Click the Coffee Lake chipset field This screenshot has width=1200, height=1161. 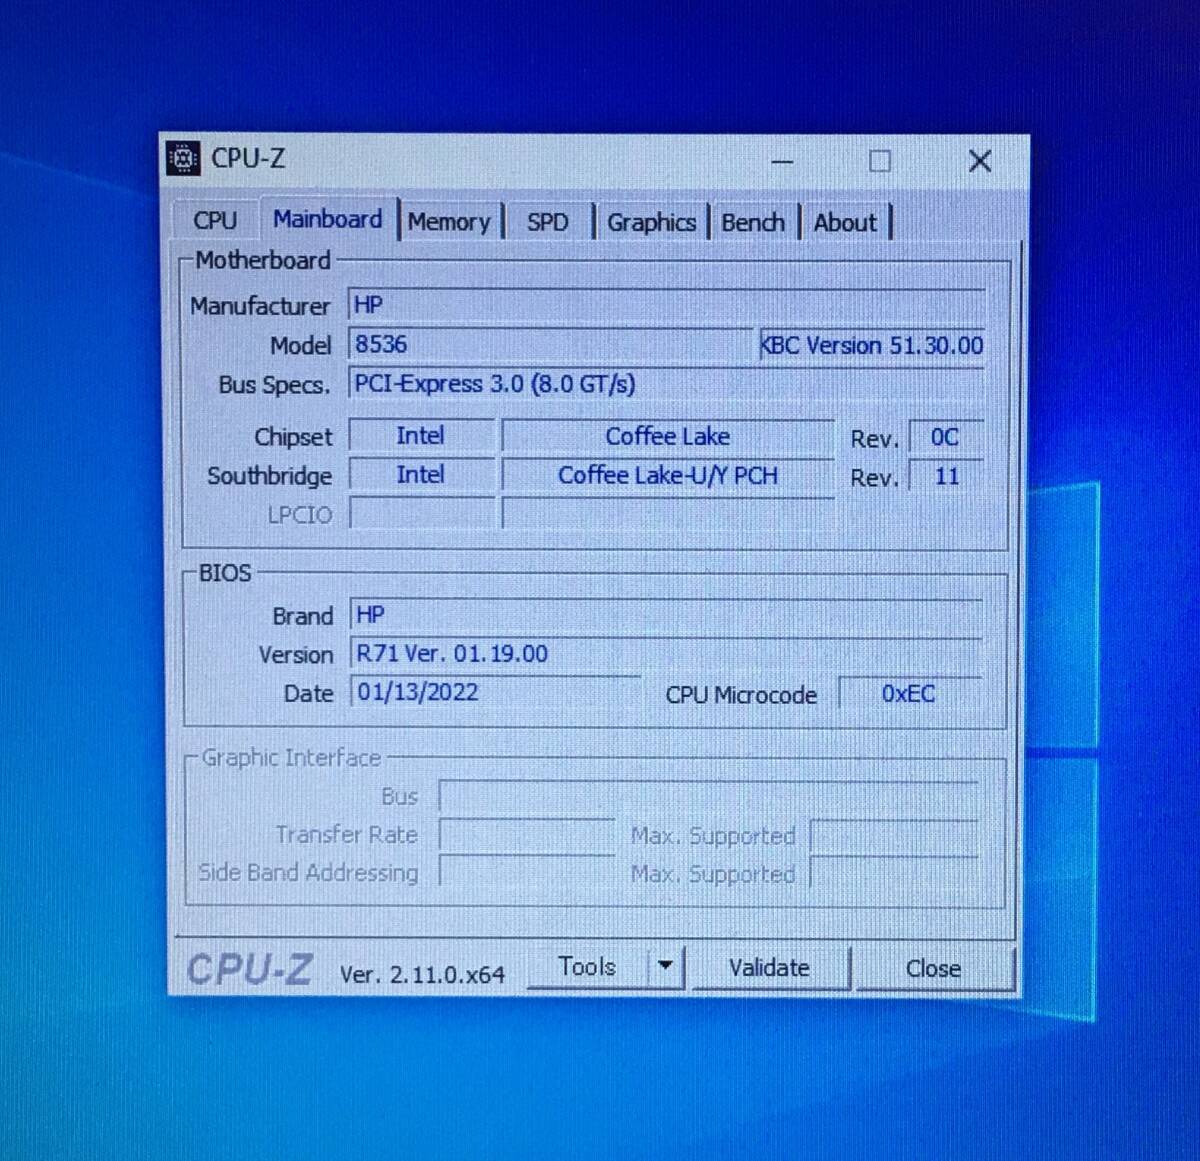(x=667, y=437)
